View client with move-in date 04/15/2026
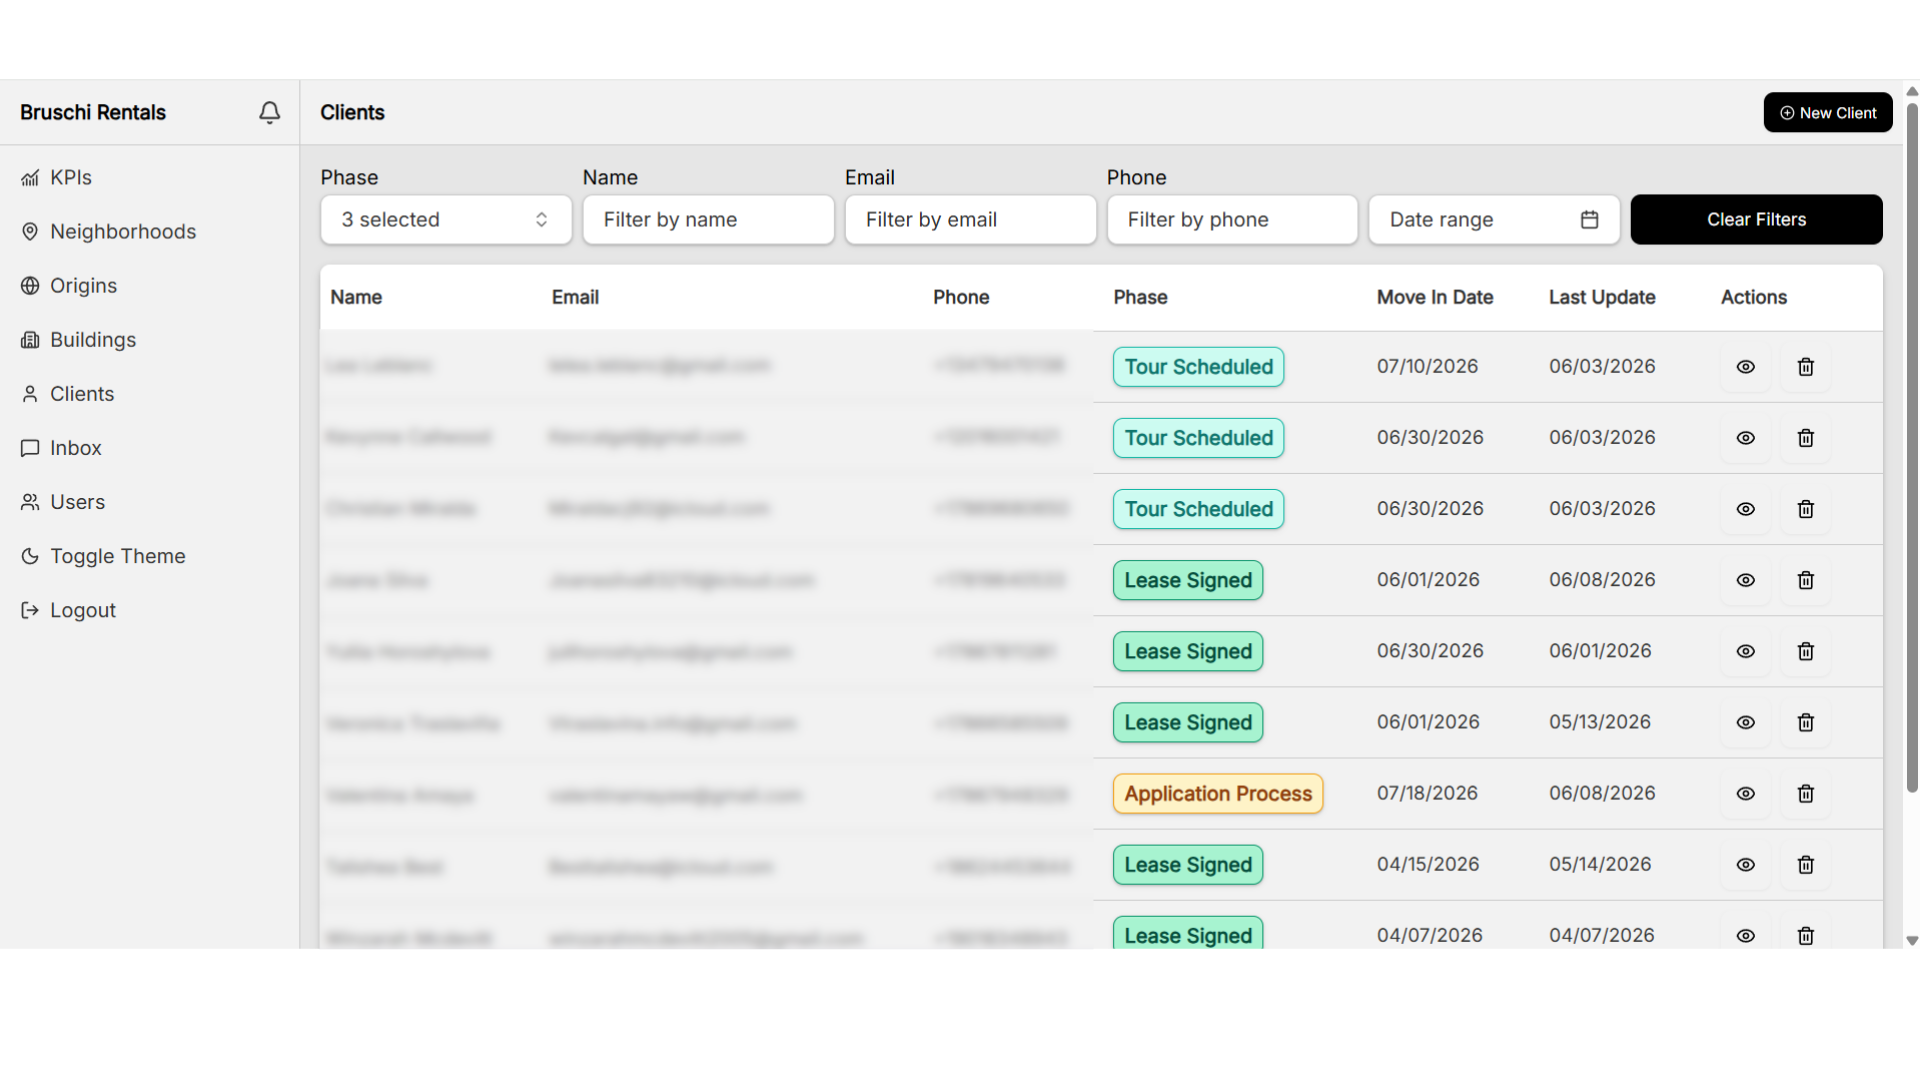 (1746, 865)
